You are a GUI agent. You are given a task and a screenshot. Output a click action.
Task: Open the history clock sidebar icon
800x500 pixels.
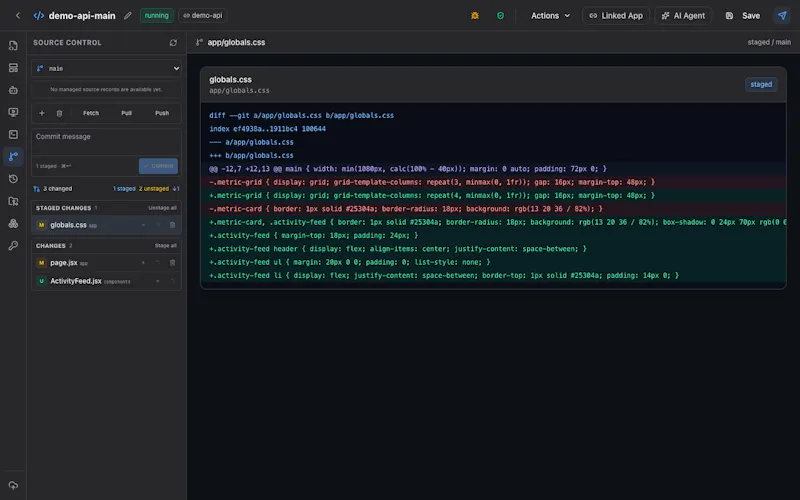pos(13,179)
